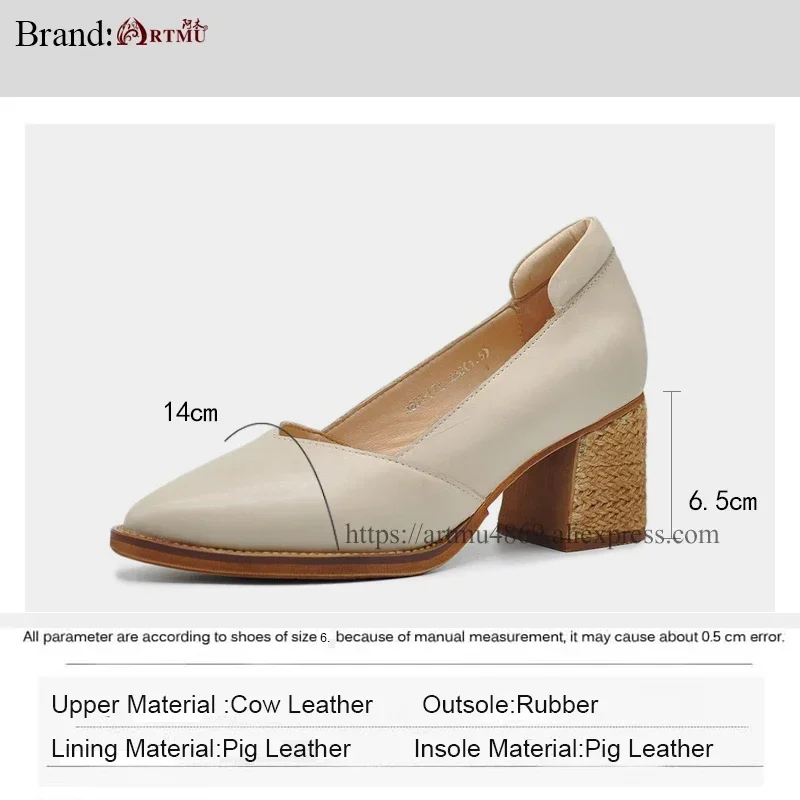Click the Brand: label text
Viewport: 800px width, 800px height.
coord(63,34)
